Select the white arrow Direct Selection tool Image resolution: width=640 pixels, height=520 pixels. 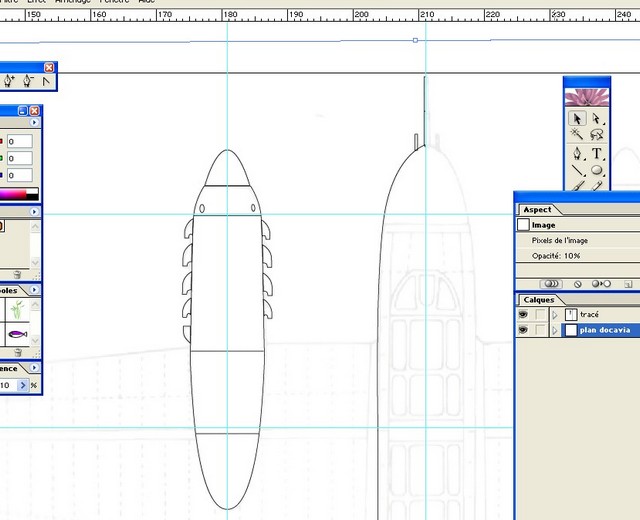(x=596, y=119)
